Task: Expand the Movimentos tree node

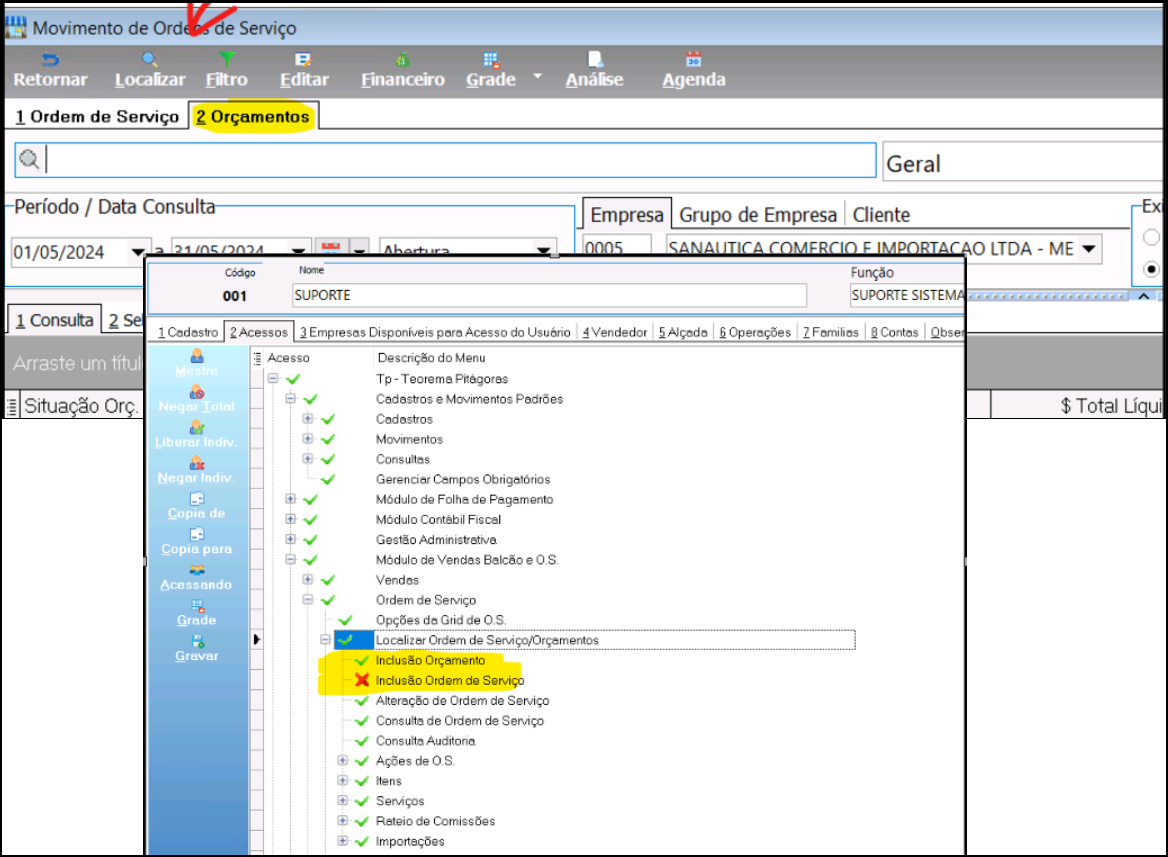Action: click(308, 439)
